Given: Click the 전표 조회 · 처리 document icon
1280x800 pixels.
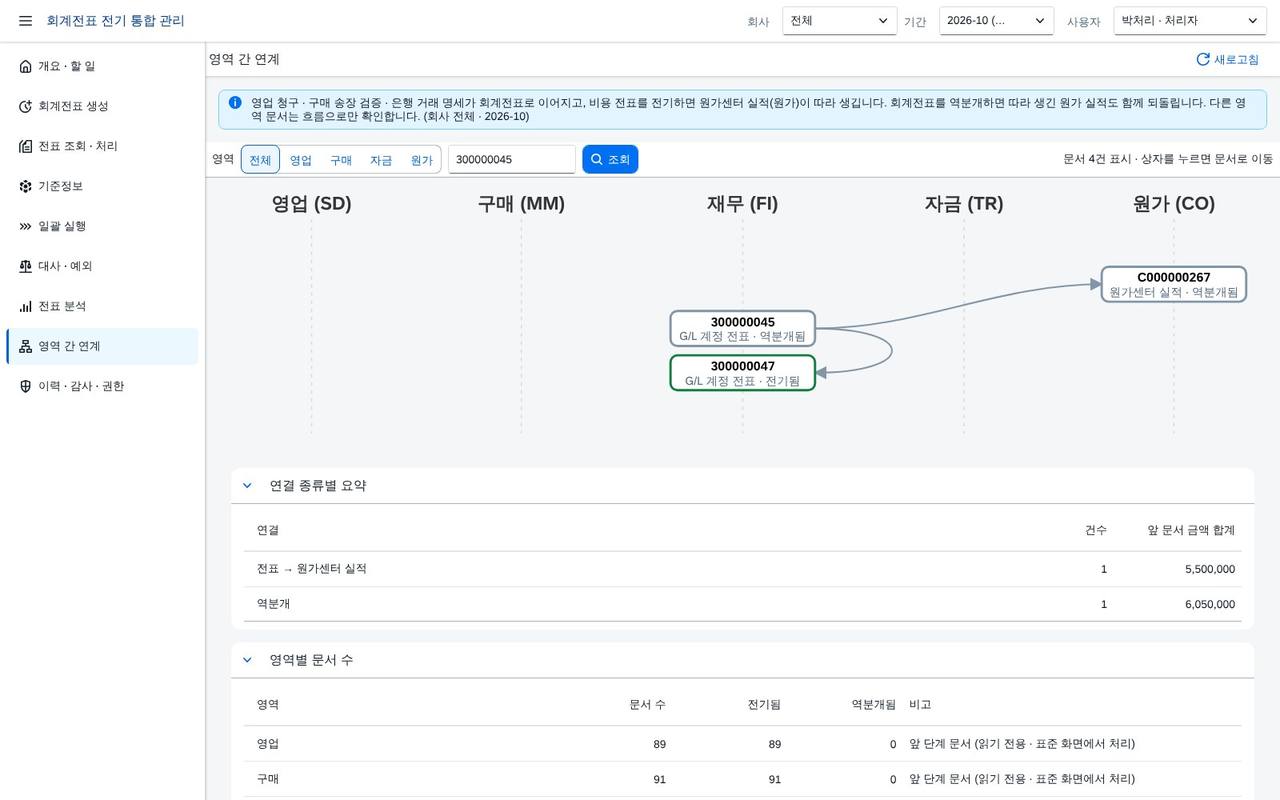Looking at the screenshot, I should (x=26, y=146).
